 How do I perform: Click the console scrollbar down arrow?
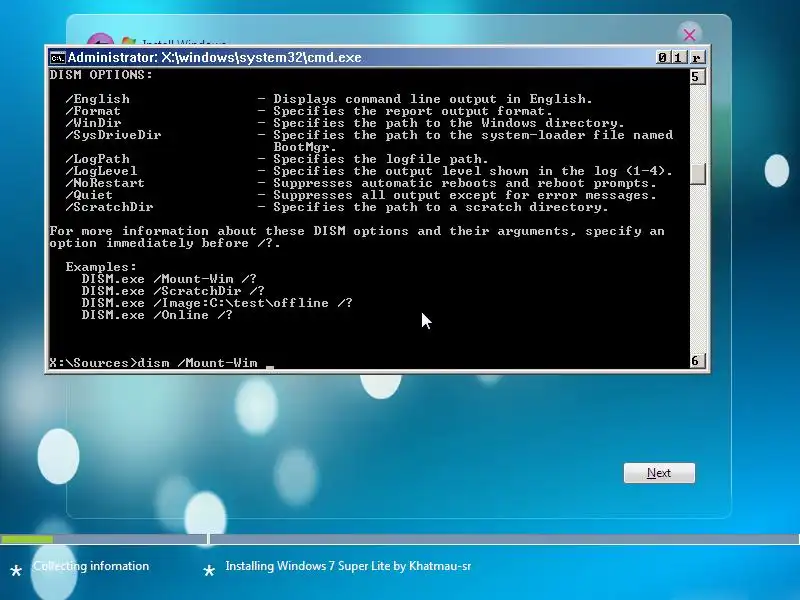[697, 361]
